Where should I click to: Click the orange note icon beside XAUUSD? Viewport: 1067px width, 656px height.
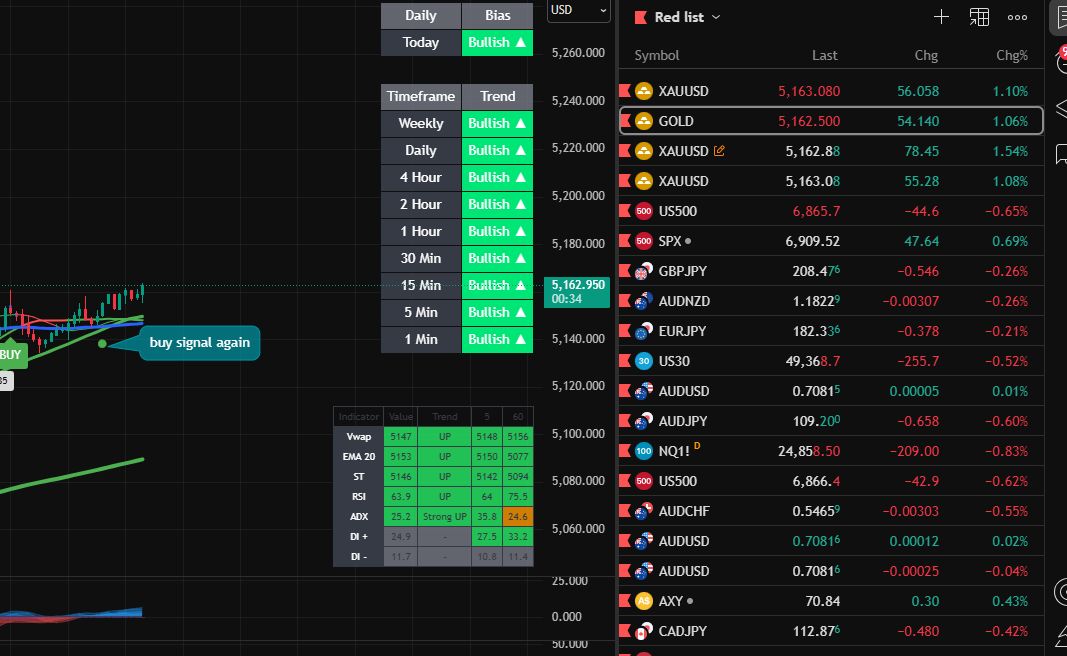pyautogui.click(x=719, y=151)
